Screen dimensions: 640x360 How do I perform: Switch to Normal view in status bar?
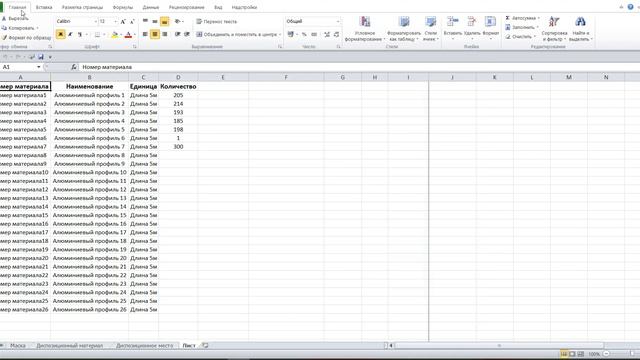coord(564,354)
